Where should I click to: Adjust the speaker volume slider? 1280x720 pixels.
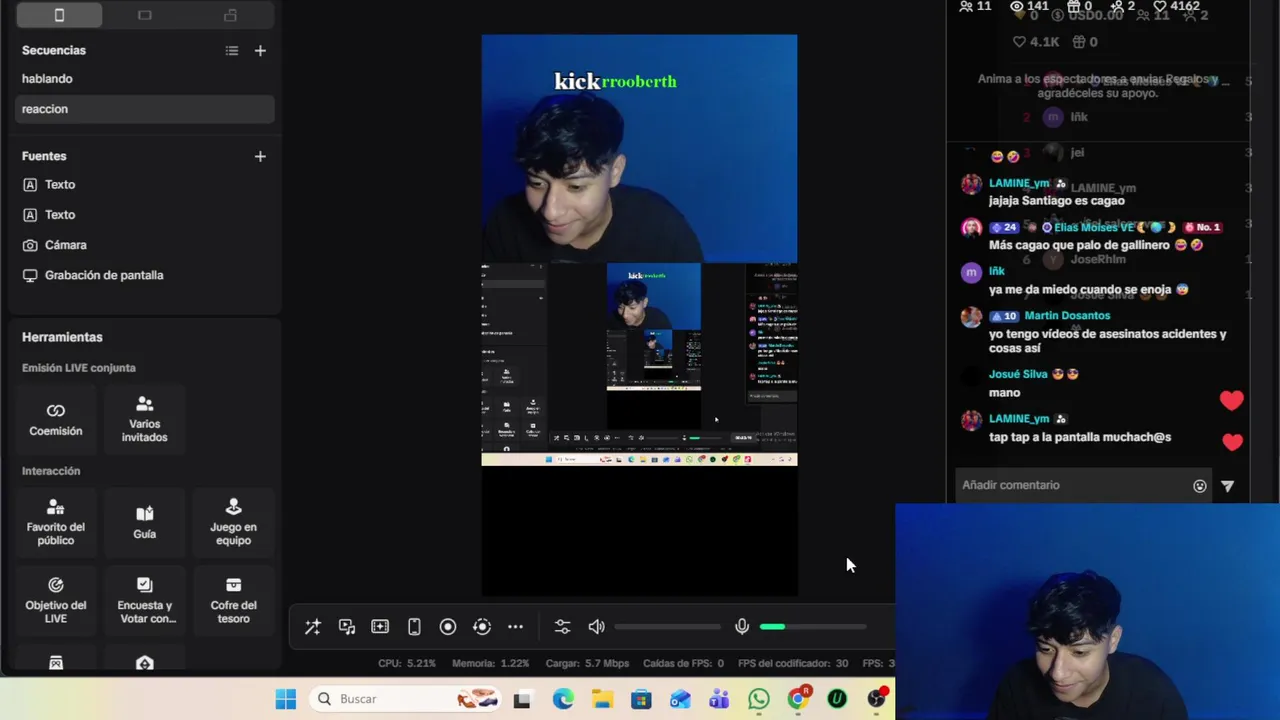point(667,627)
